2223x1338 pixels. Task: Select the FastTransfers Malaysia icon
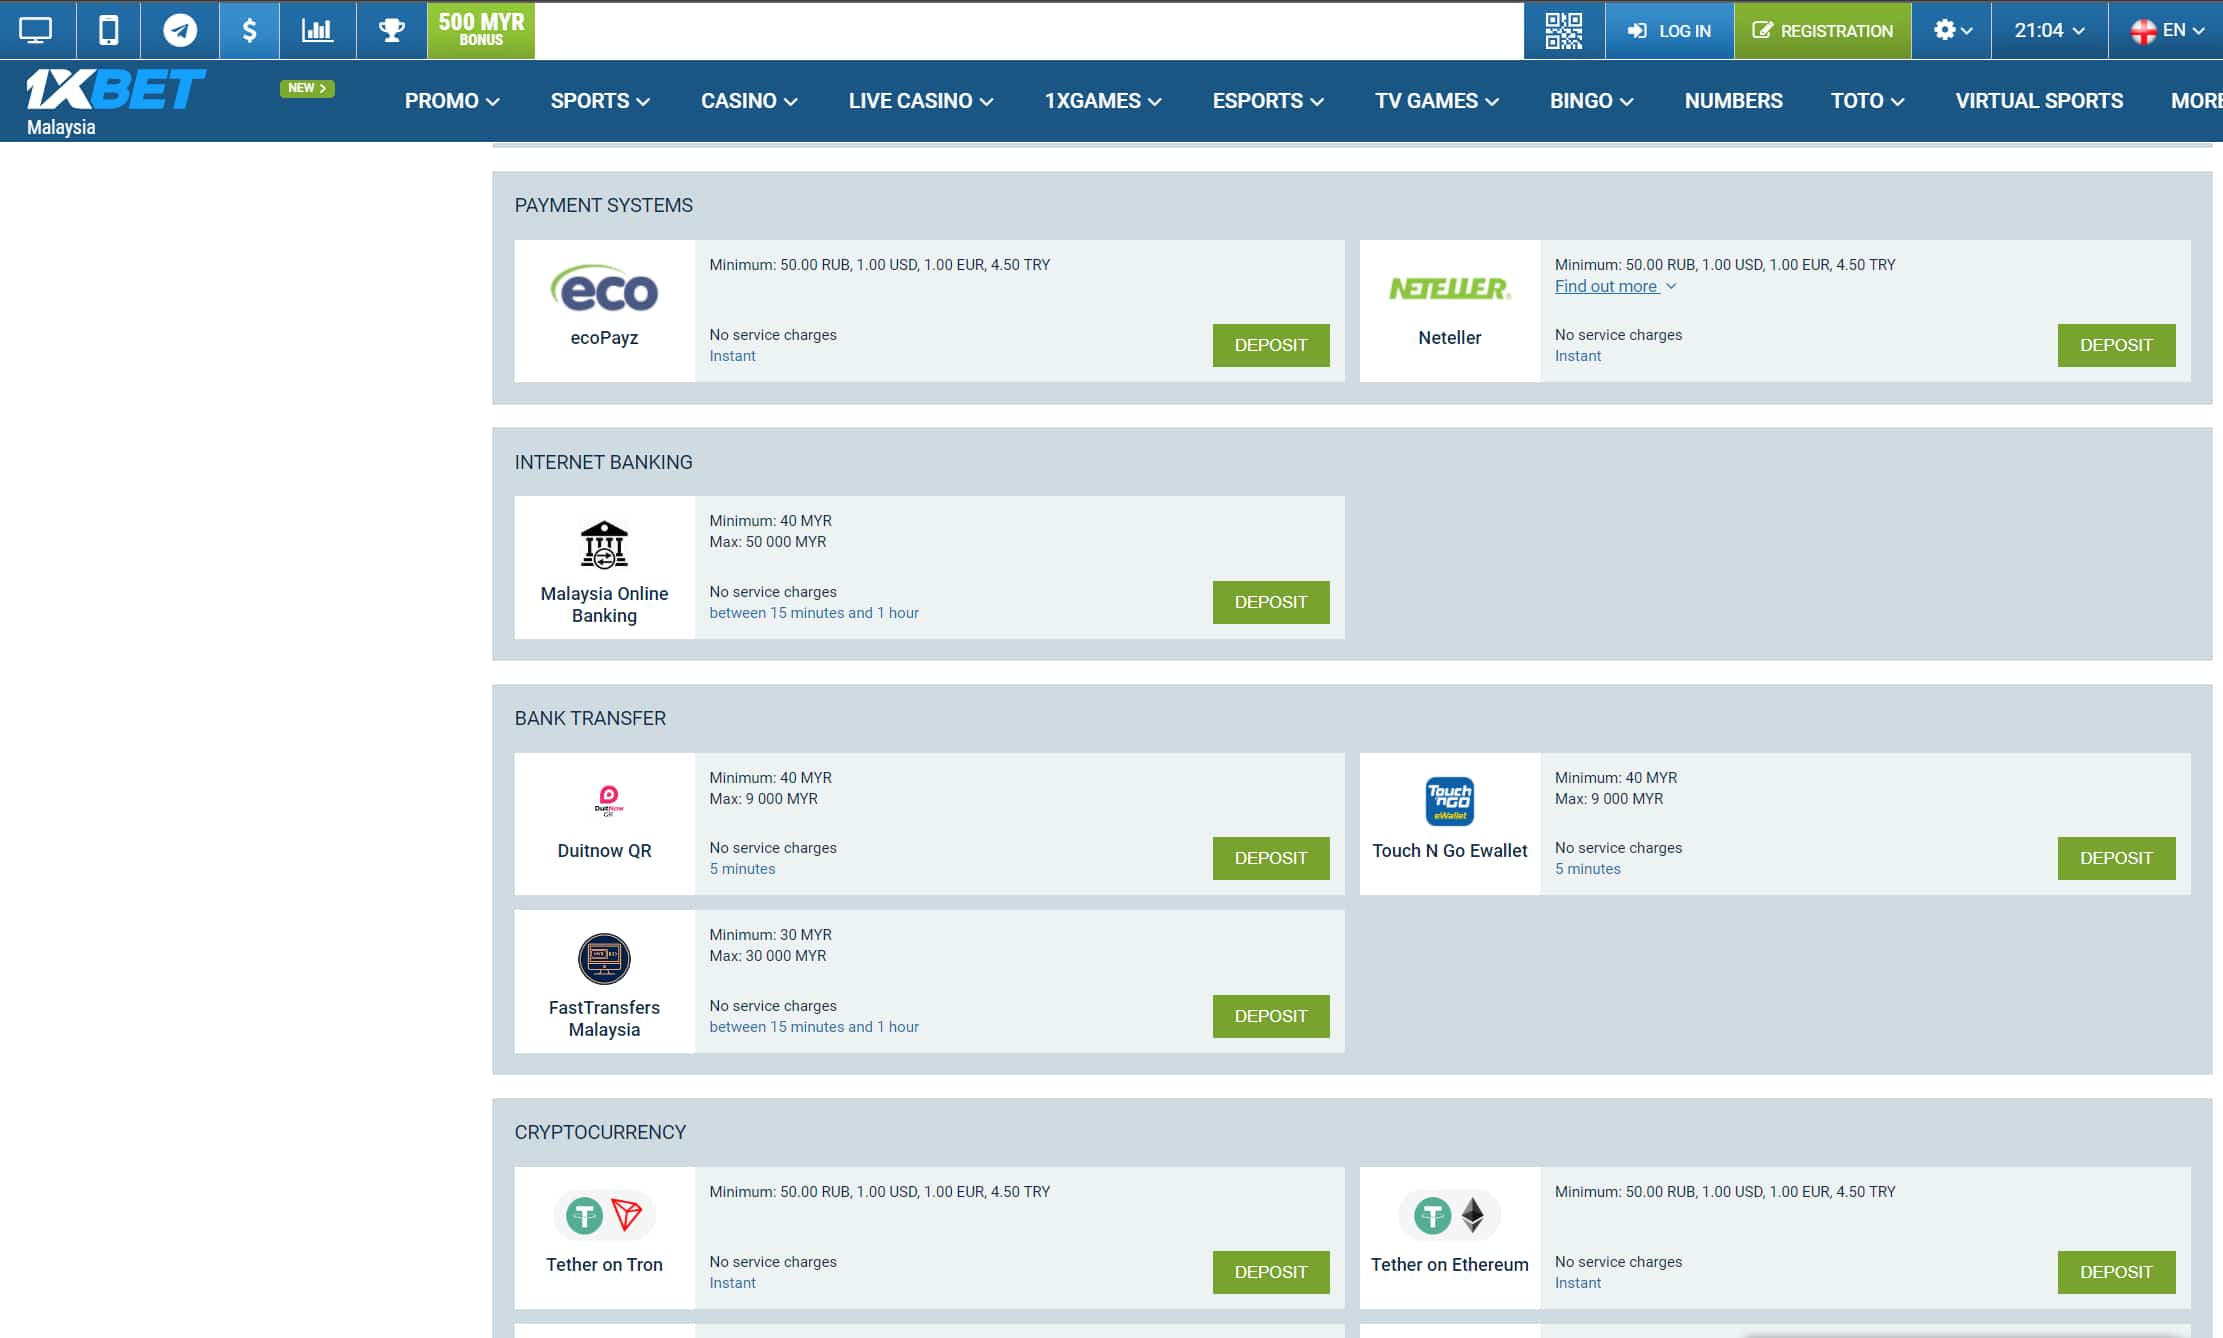click(x=604, y=959)
